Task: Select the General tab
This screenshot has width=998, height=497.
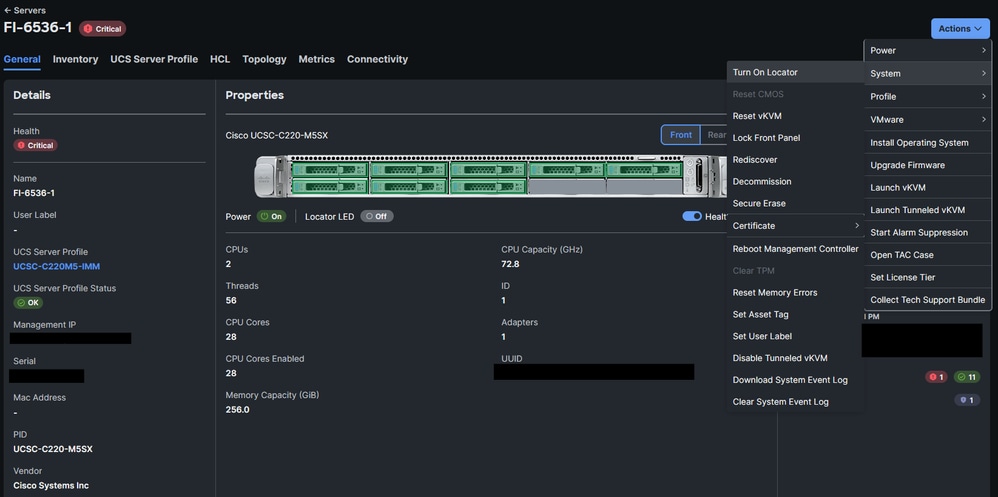Action: coord(22,59)
